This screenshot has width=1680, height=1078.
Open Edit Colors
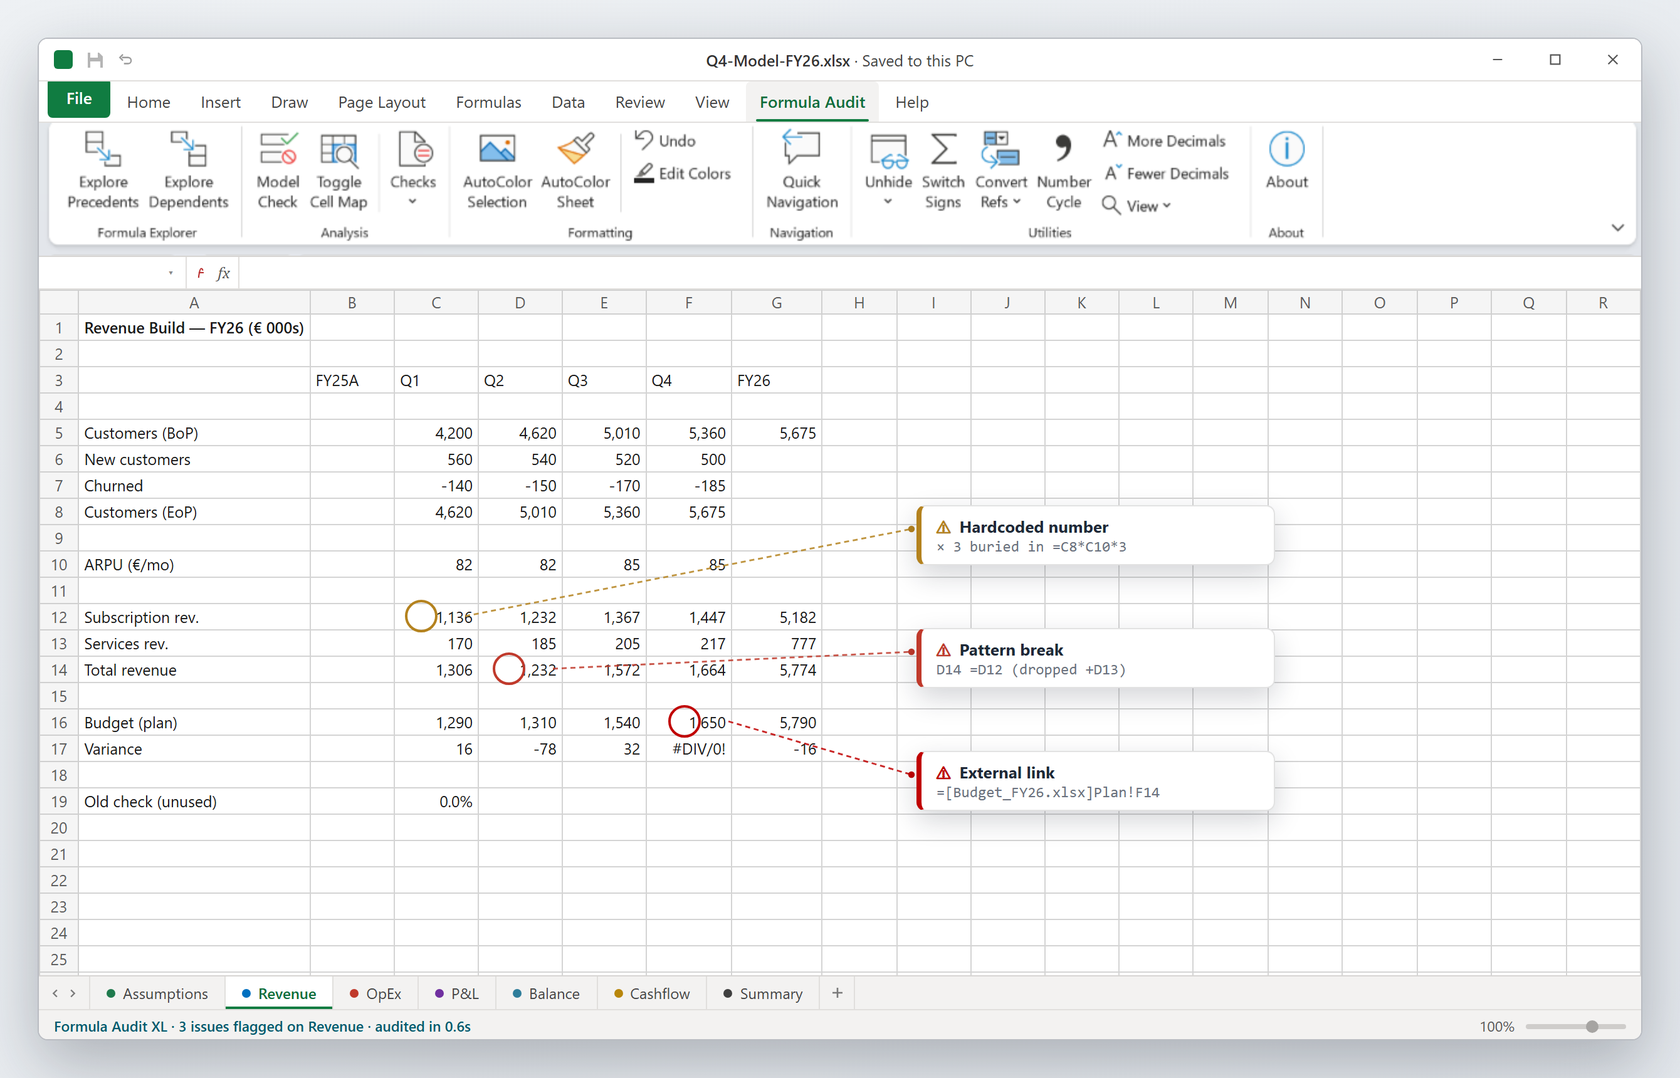pyautogui.click(x=683, y=174)
